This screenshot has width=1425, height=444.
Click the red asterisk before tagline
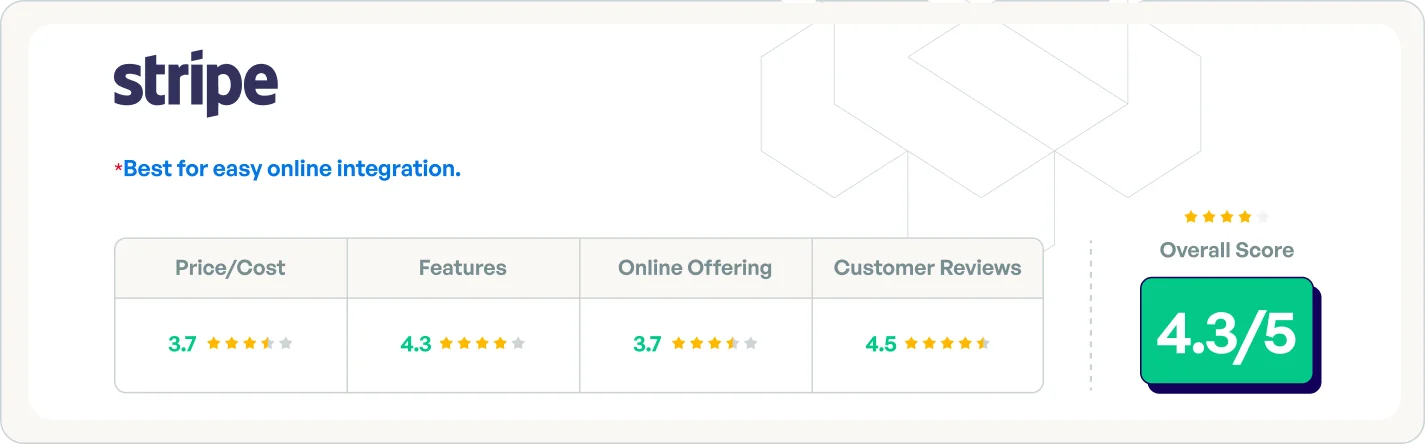[x=118, y=170]
